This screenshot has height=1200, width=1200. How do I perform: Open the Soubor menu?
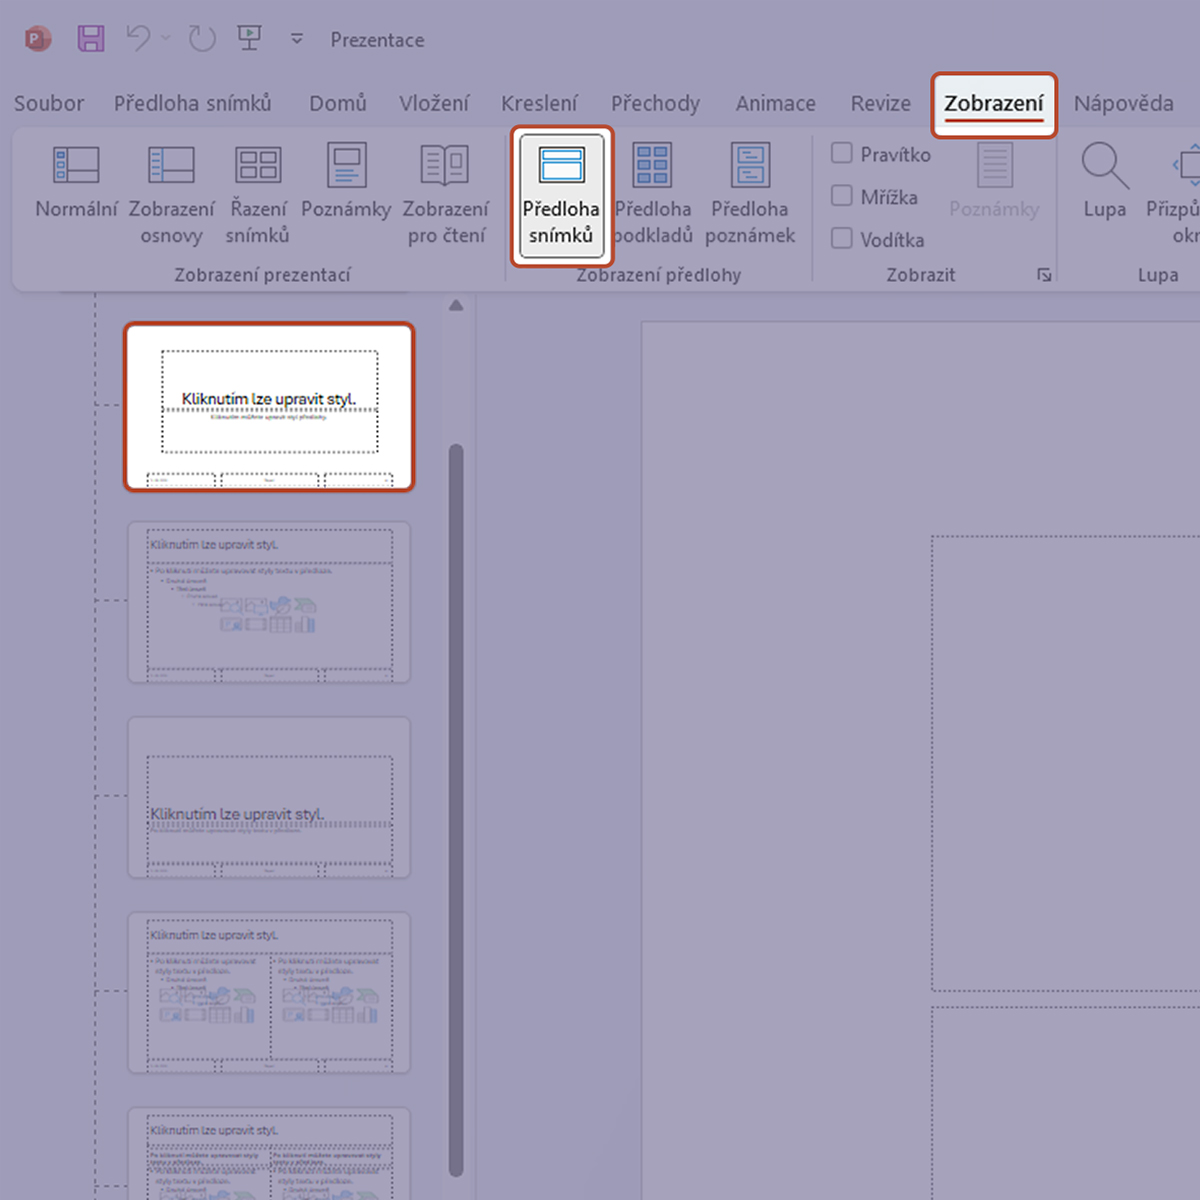point(49,103)
